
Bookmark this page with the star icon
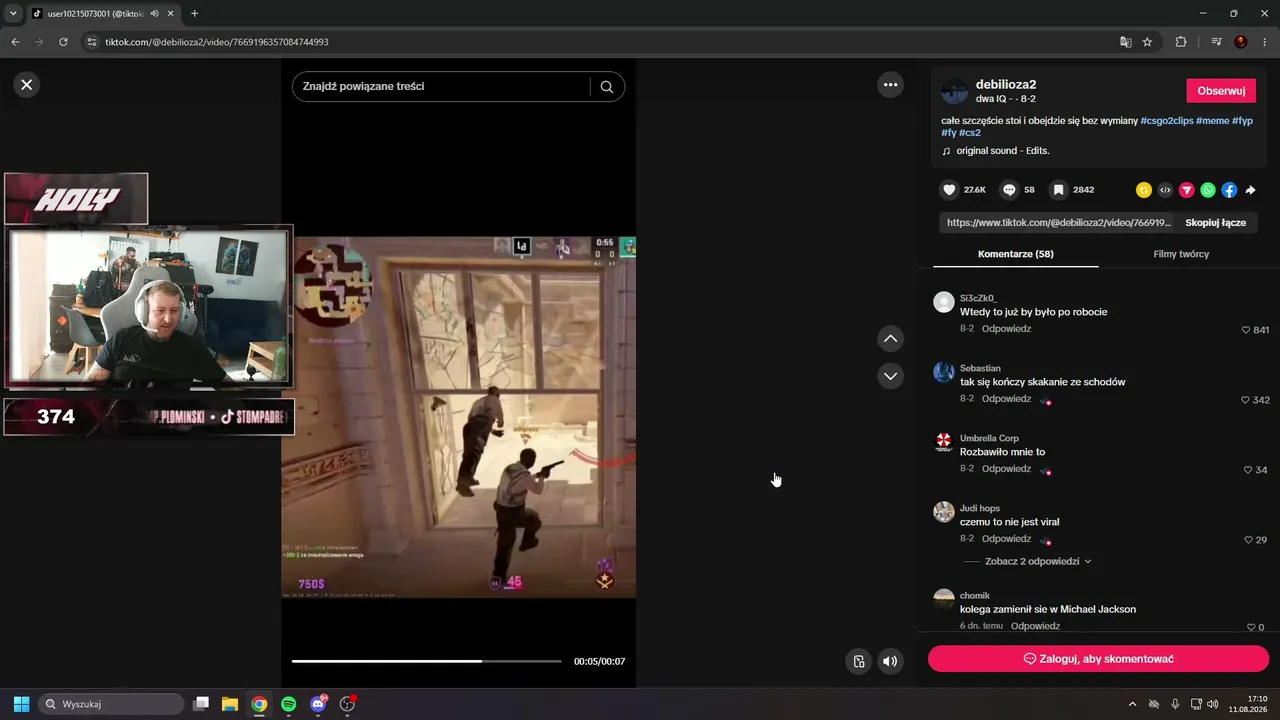pyautogui.click(x=1147, y=42)
